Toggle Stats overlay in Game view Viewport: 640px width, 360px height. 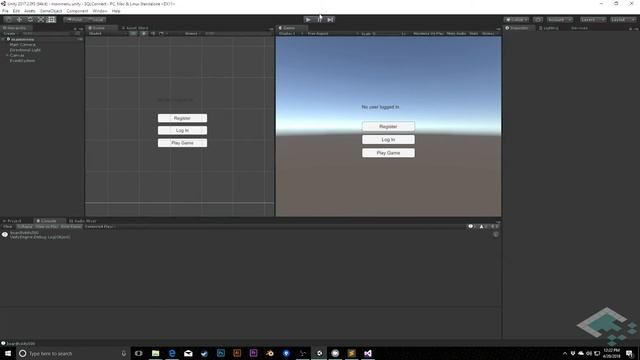pos(473,33)
